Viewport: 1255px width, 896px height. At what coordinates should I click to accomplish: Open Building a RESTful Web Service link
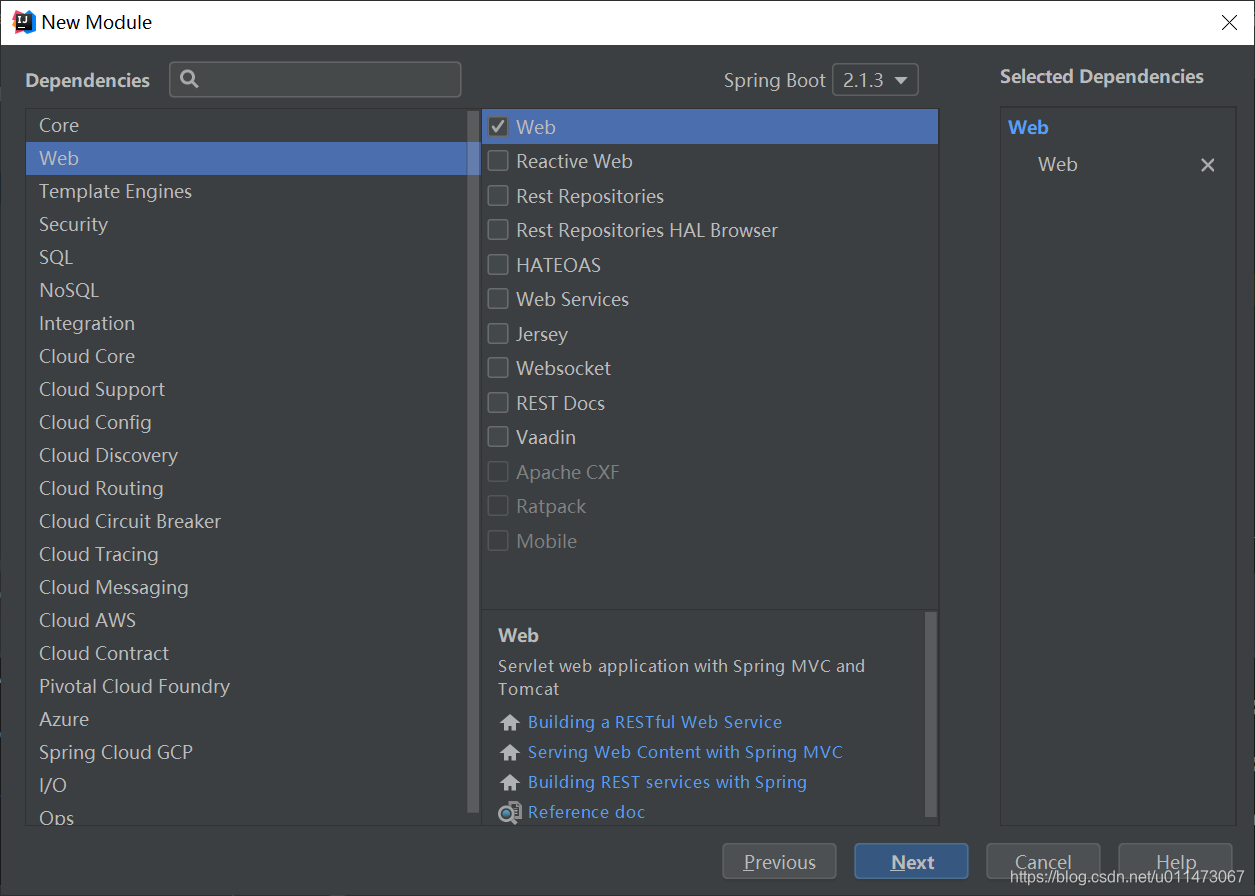tap(655, 722)
